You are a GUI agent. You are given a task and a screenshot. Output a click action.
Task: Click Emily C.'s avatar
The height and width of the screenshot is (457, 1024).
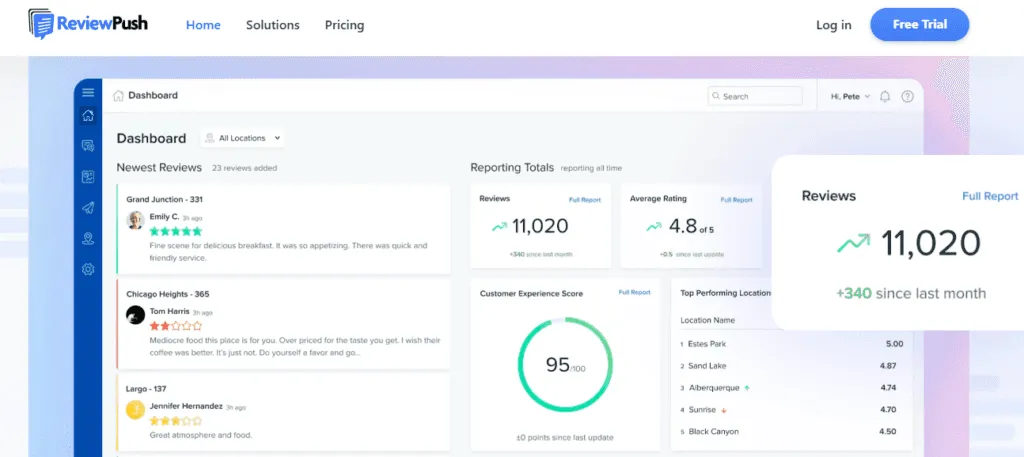click(135, 220)
